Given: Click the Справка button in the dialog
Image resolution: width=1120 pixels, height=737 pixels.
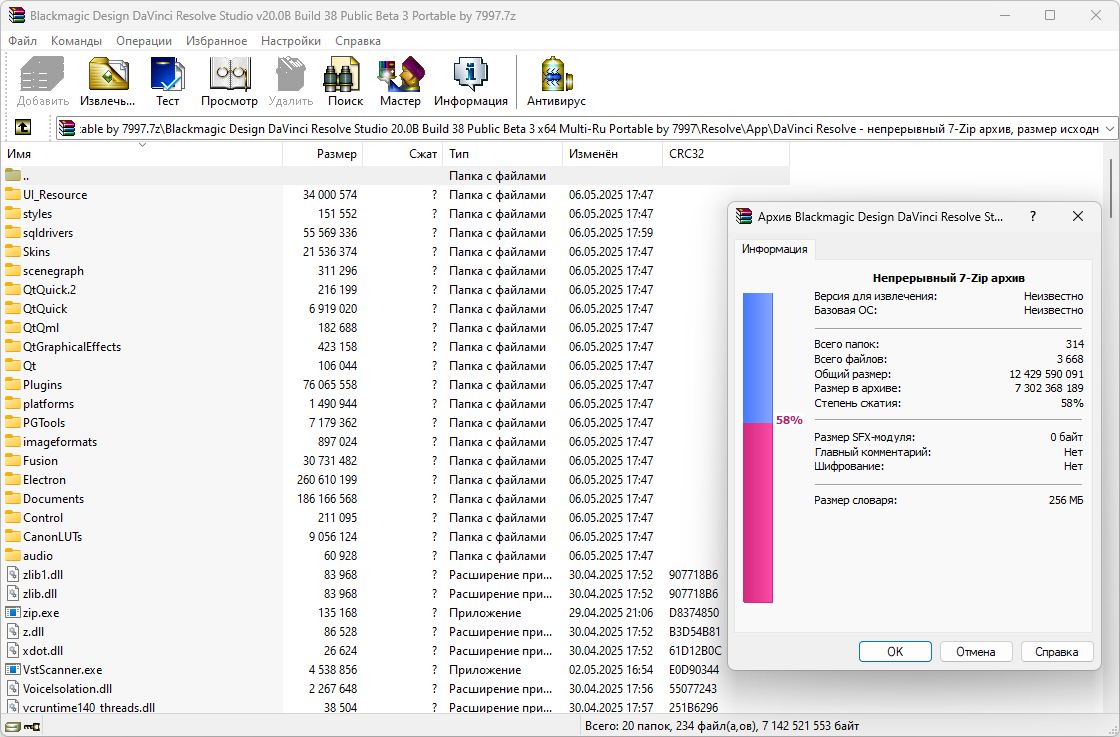Looking at the screenshot, I should (1056, 651).
